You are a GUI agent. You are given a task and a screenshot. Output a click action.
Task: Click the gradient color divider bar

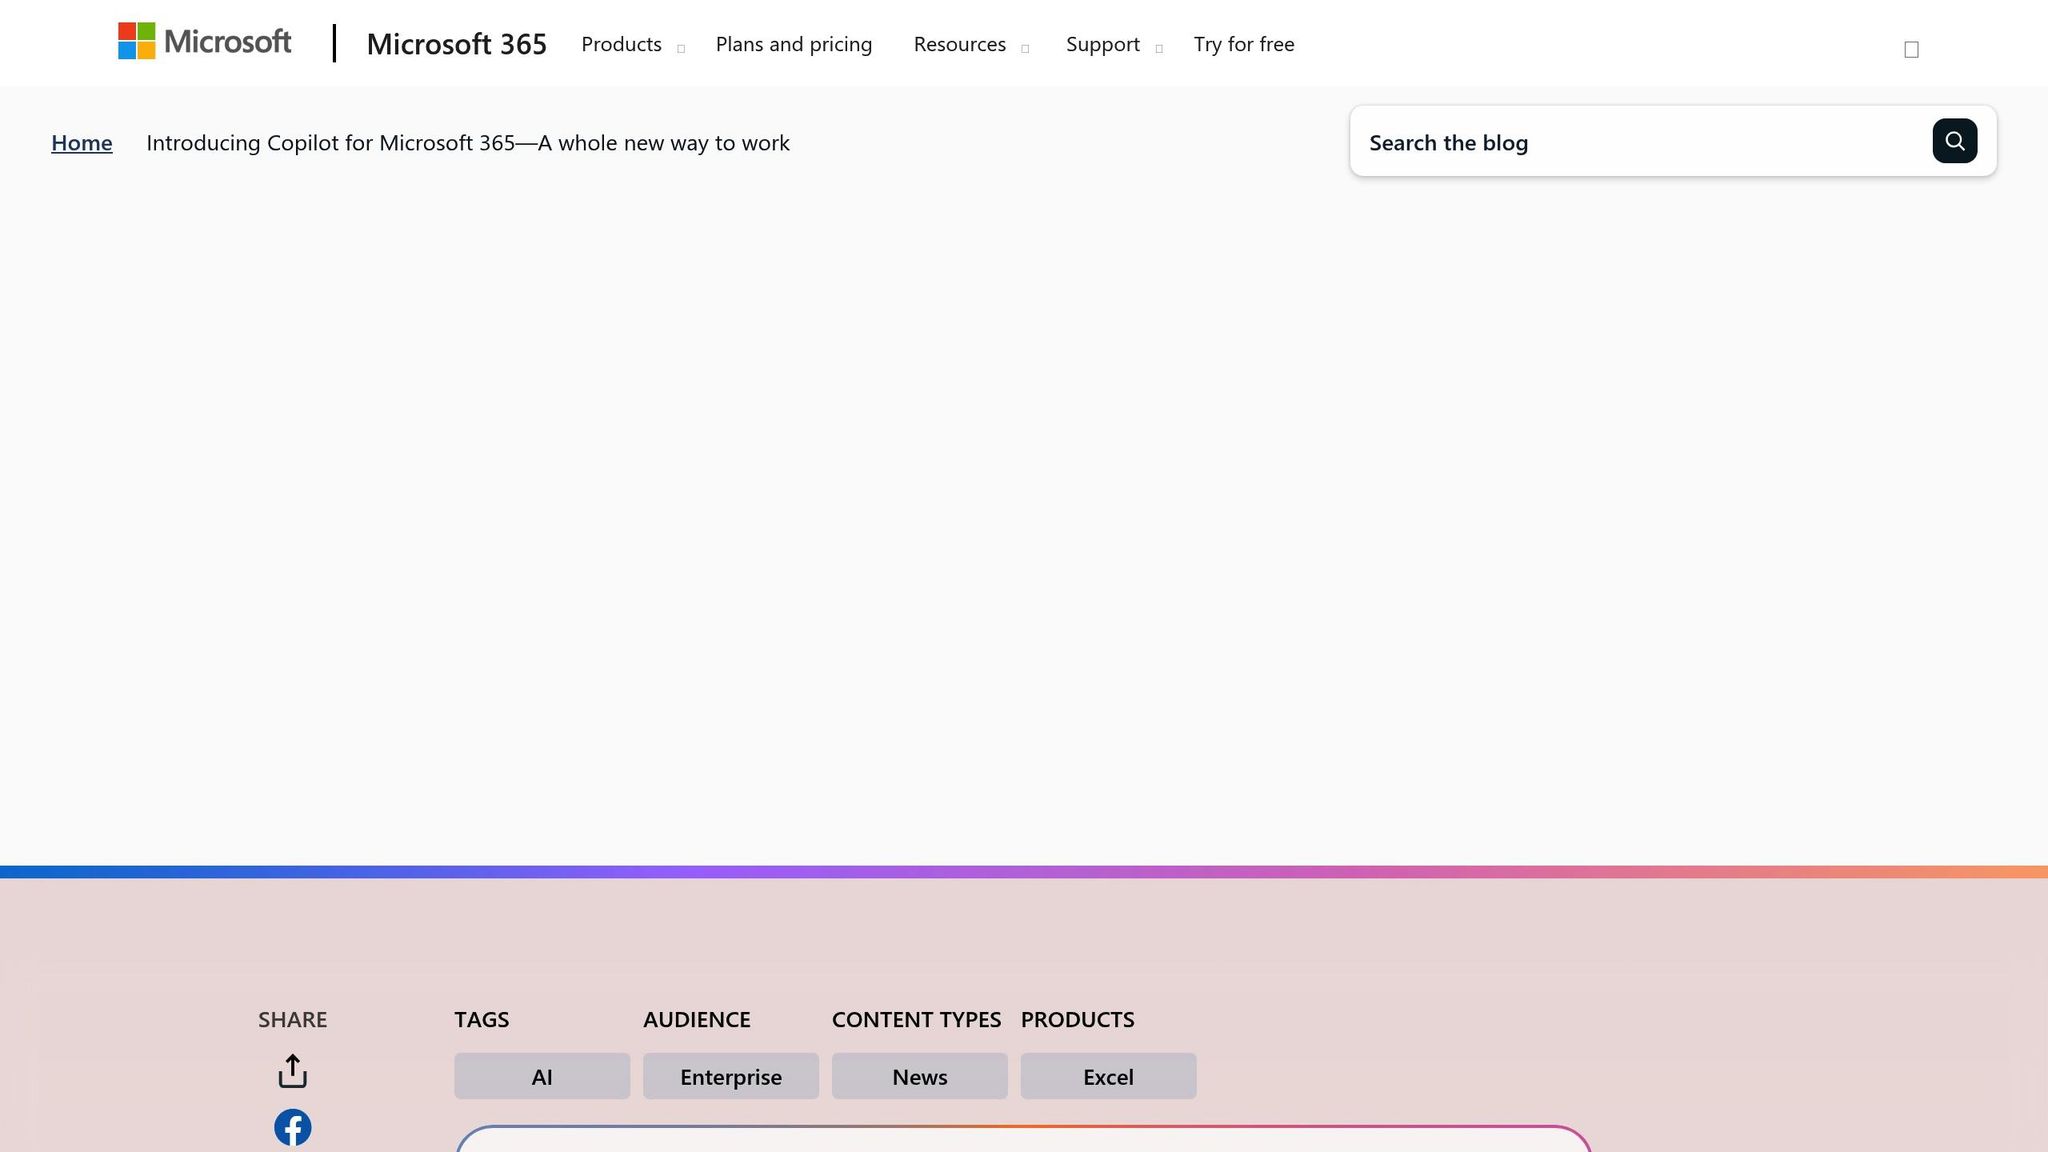(x=1024, y=872)
